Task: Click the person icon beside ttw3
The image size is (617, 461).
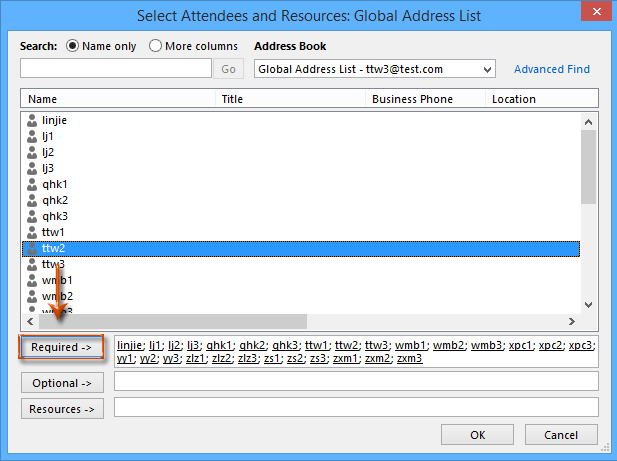Action: [x=32, y=264]
